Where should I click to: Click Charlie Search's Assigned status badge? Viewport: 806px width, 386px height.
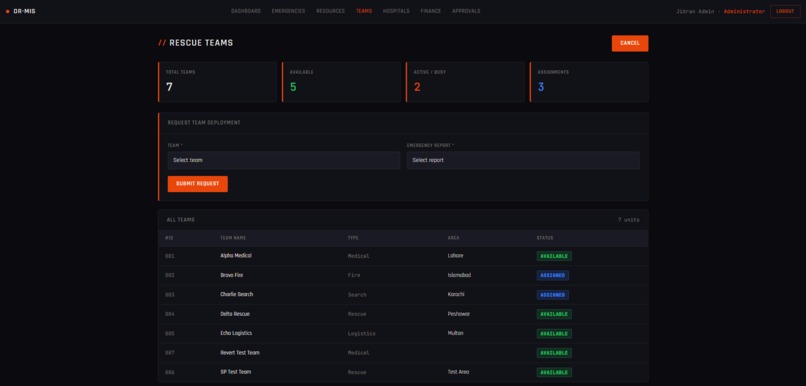pos(553,295)
